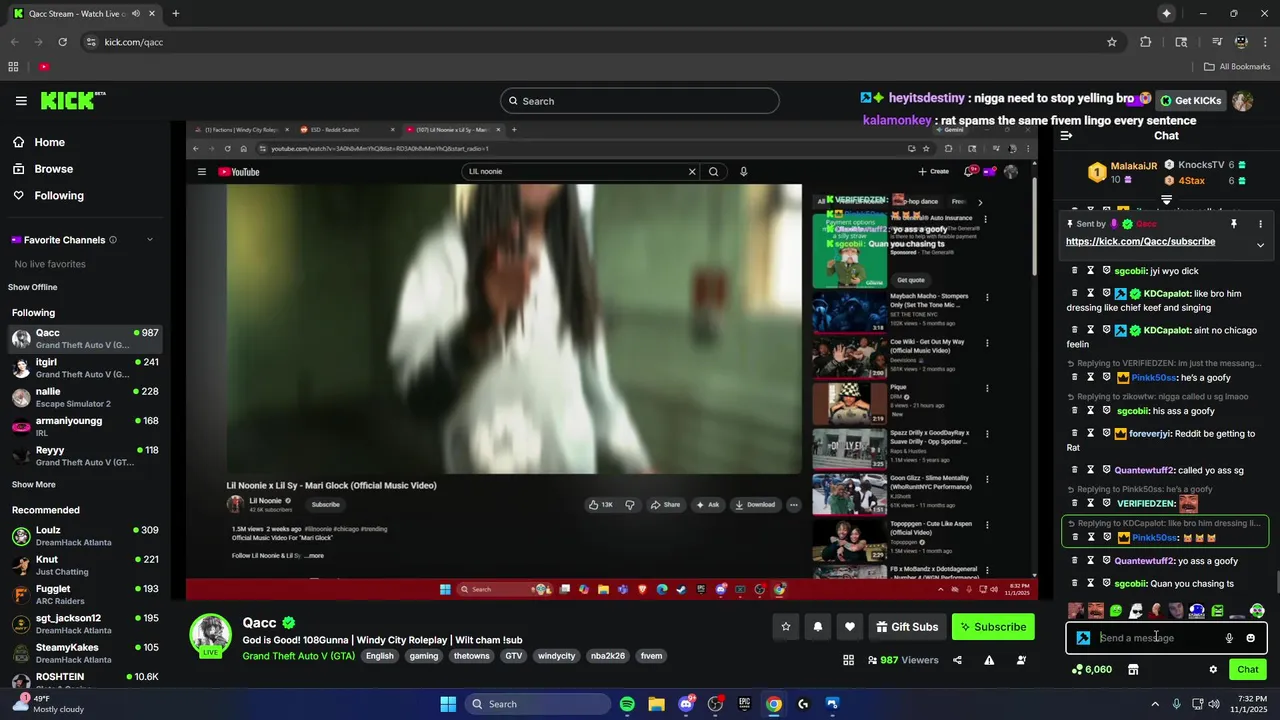Bookmark this page with the star icon
Image resolution: width=1280 pixels, height=720 pixels.
click(1111, 42)
